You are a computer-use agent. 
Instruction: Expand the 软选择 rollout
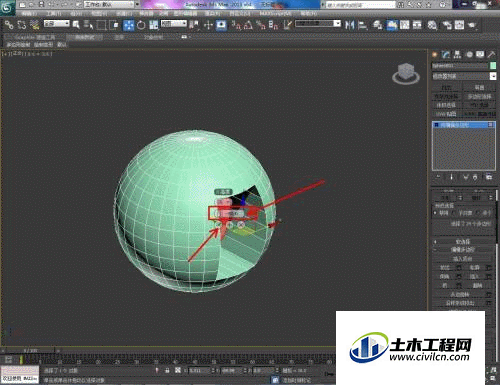tap(463, 241)
